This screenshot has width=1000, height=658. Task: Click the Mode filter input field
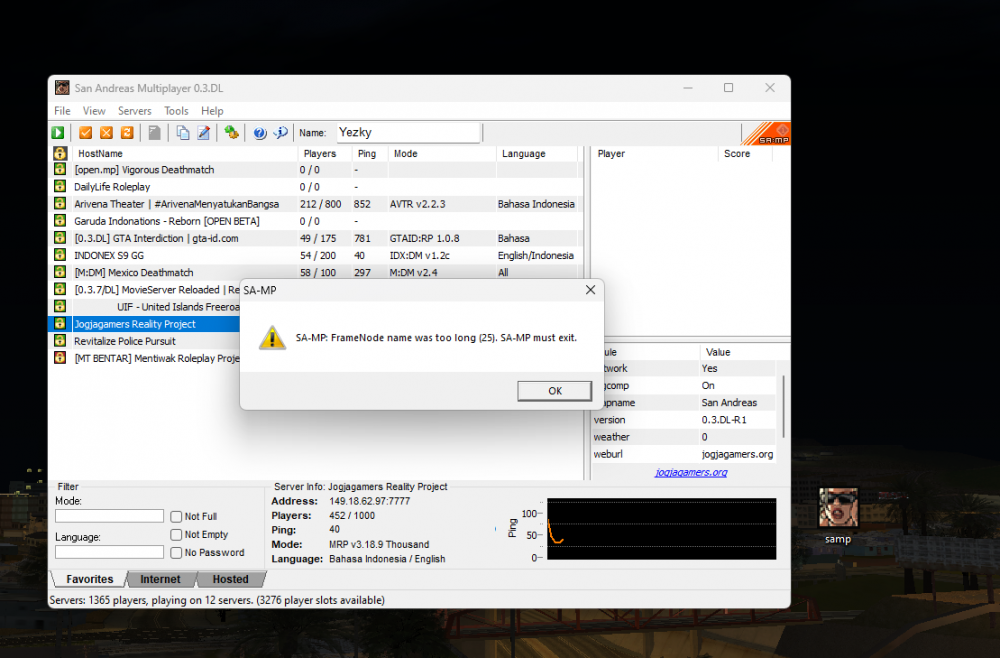point(109,516)
